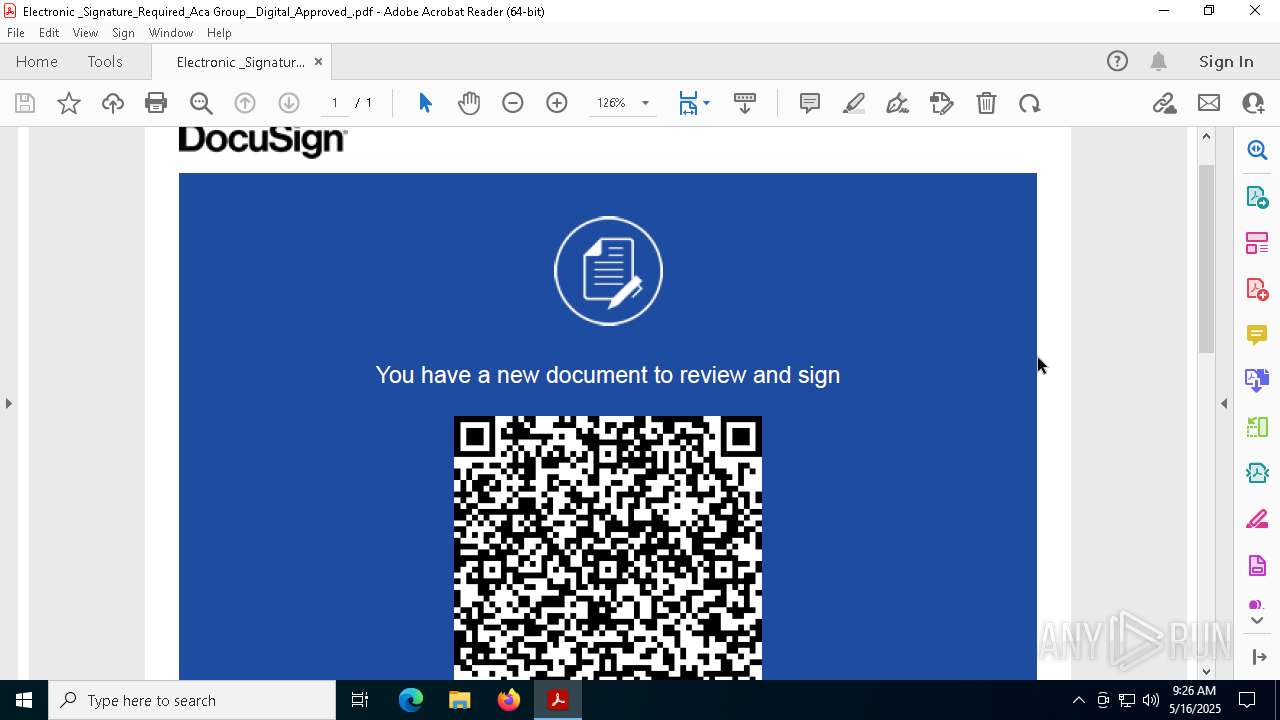
Task: Open the Organize Pages tool in the right pane
Action: [1257, 243]
